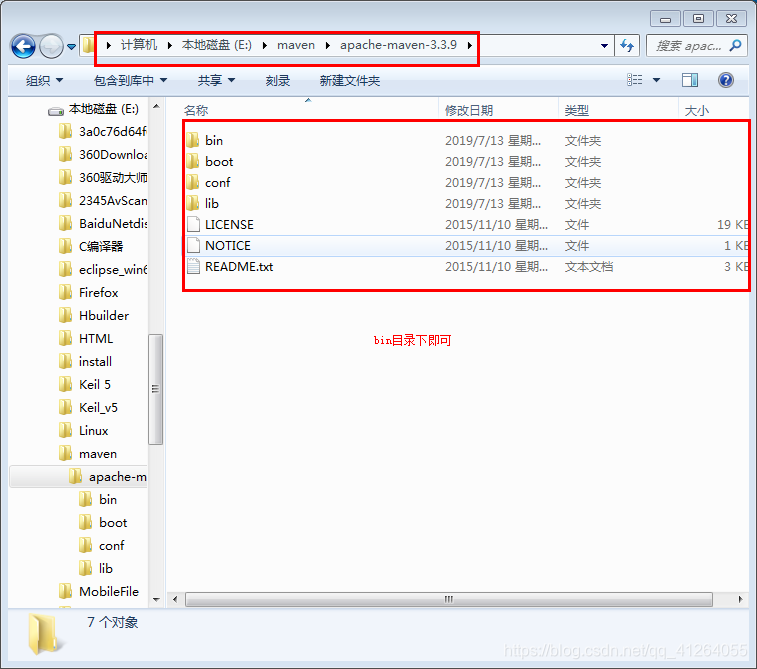Screen dimensions: 757x669
Task: Select the conf folder in file list
Action: pyautogui.click(x=217, y=183)
